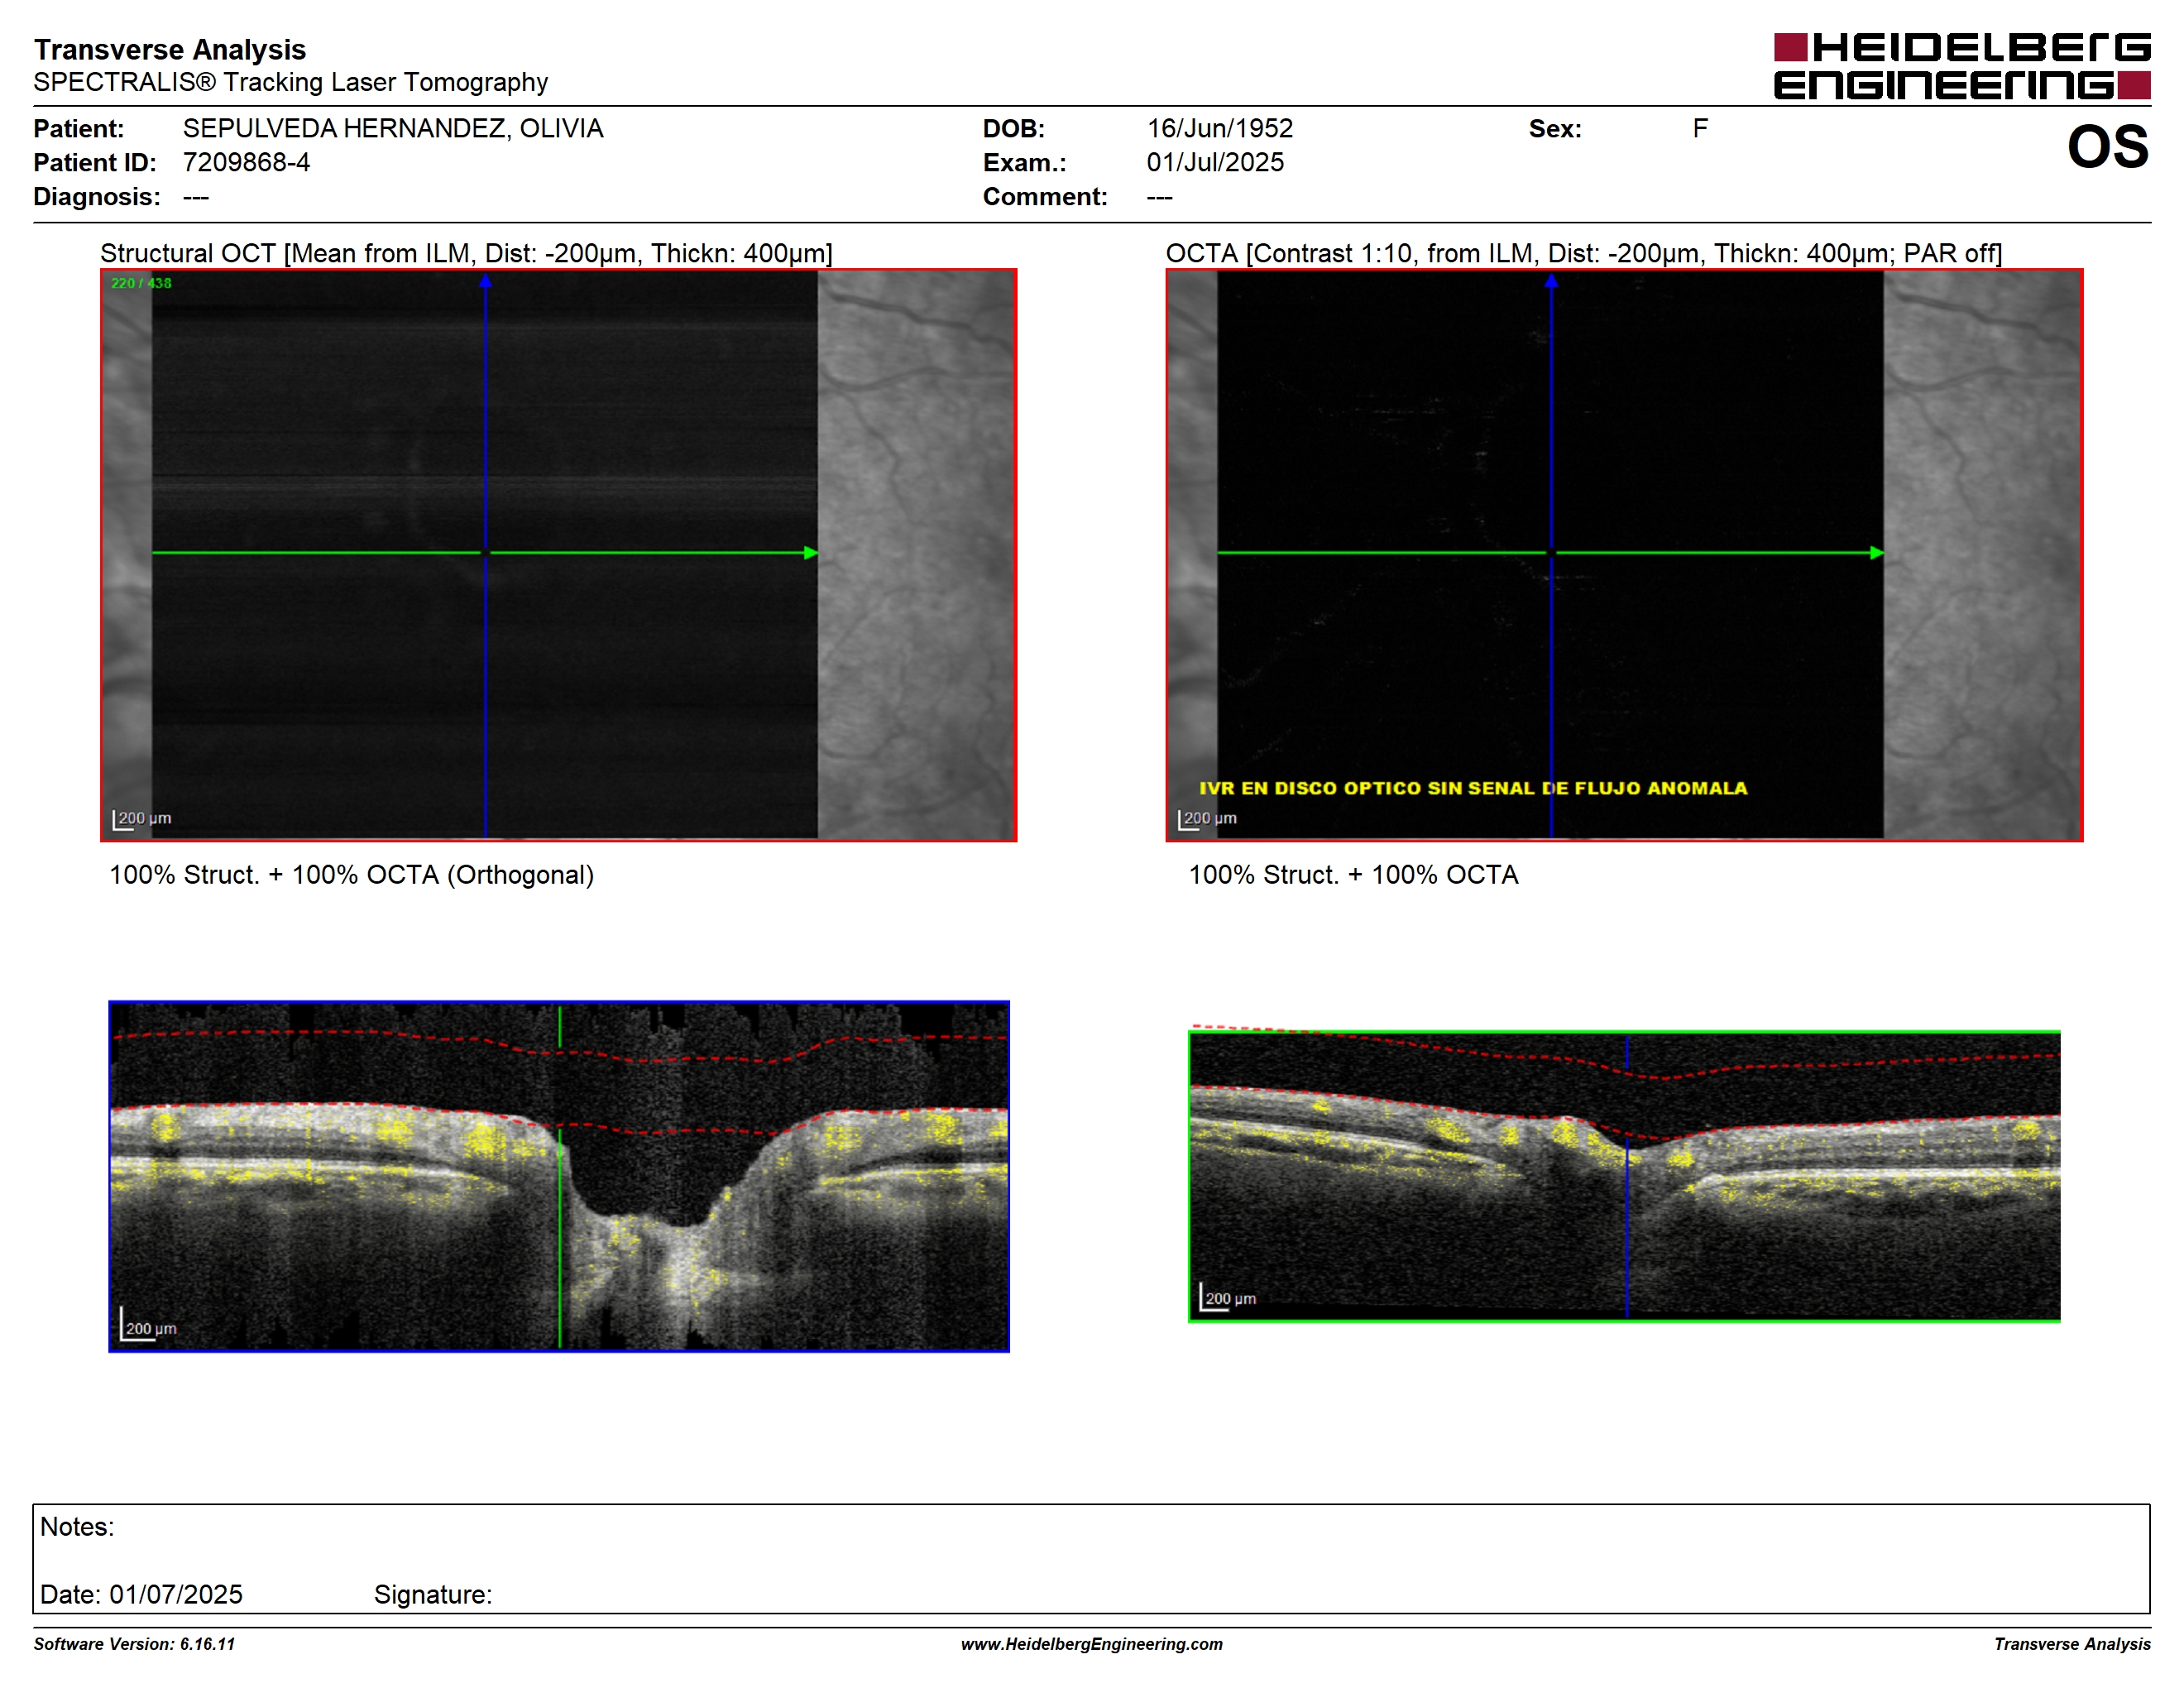Click patient name SEPULVEDA HERNANDEZ, OLIVIA

click(x=393, y=129)
